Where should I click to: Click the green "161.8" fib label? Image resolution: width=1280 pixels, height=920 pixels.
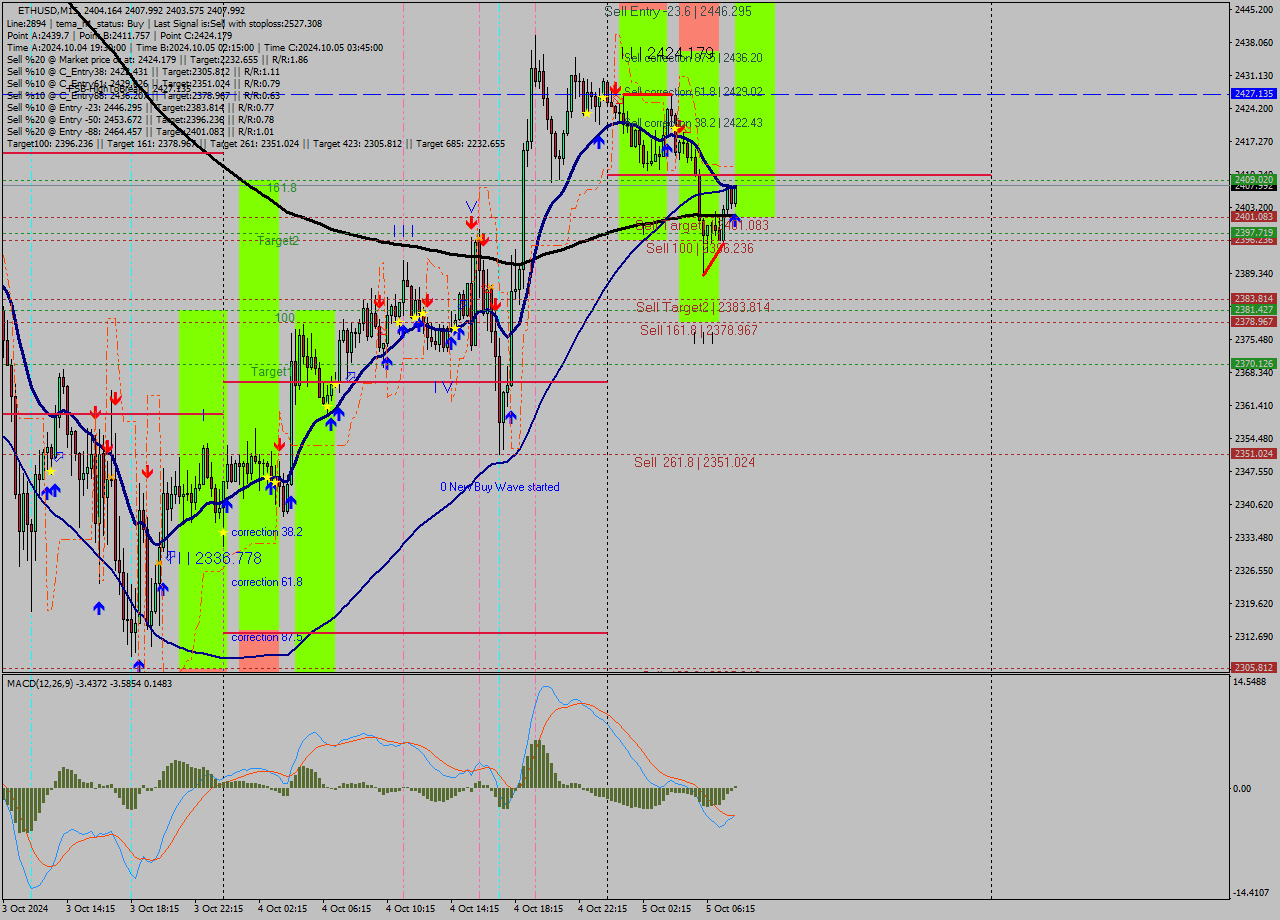coord(282,188)
